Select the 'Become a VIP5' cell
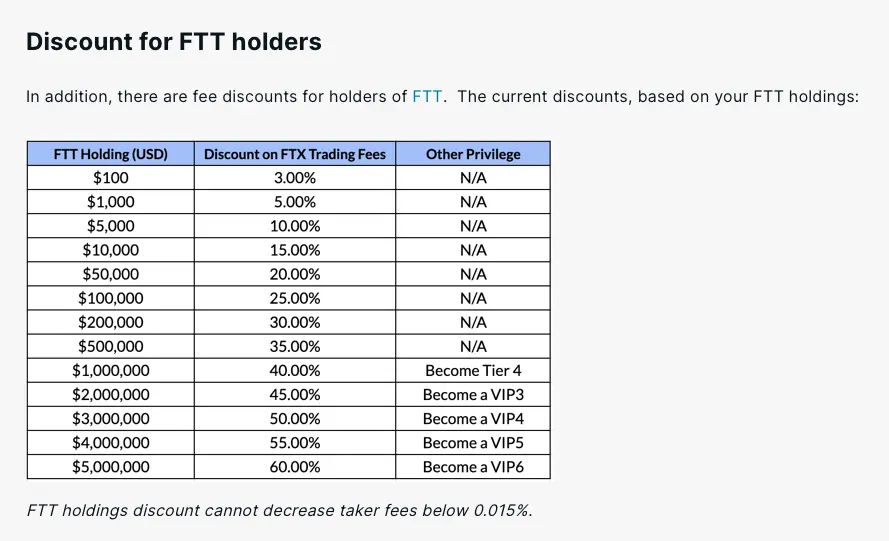The height and width of the screenshot is (541, 889). click(x=473, y=443)
